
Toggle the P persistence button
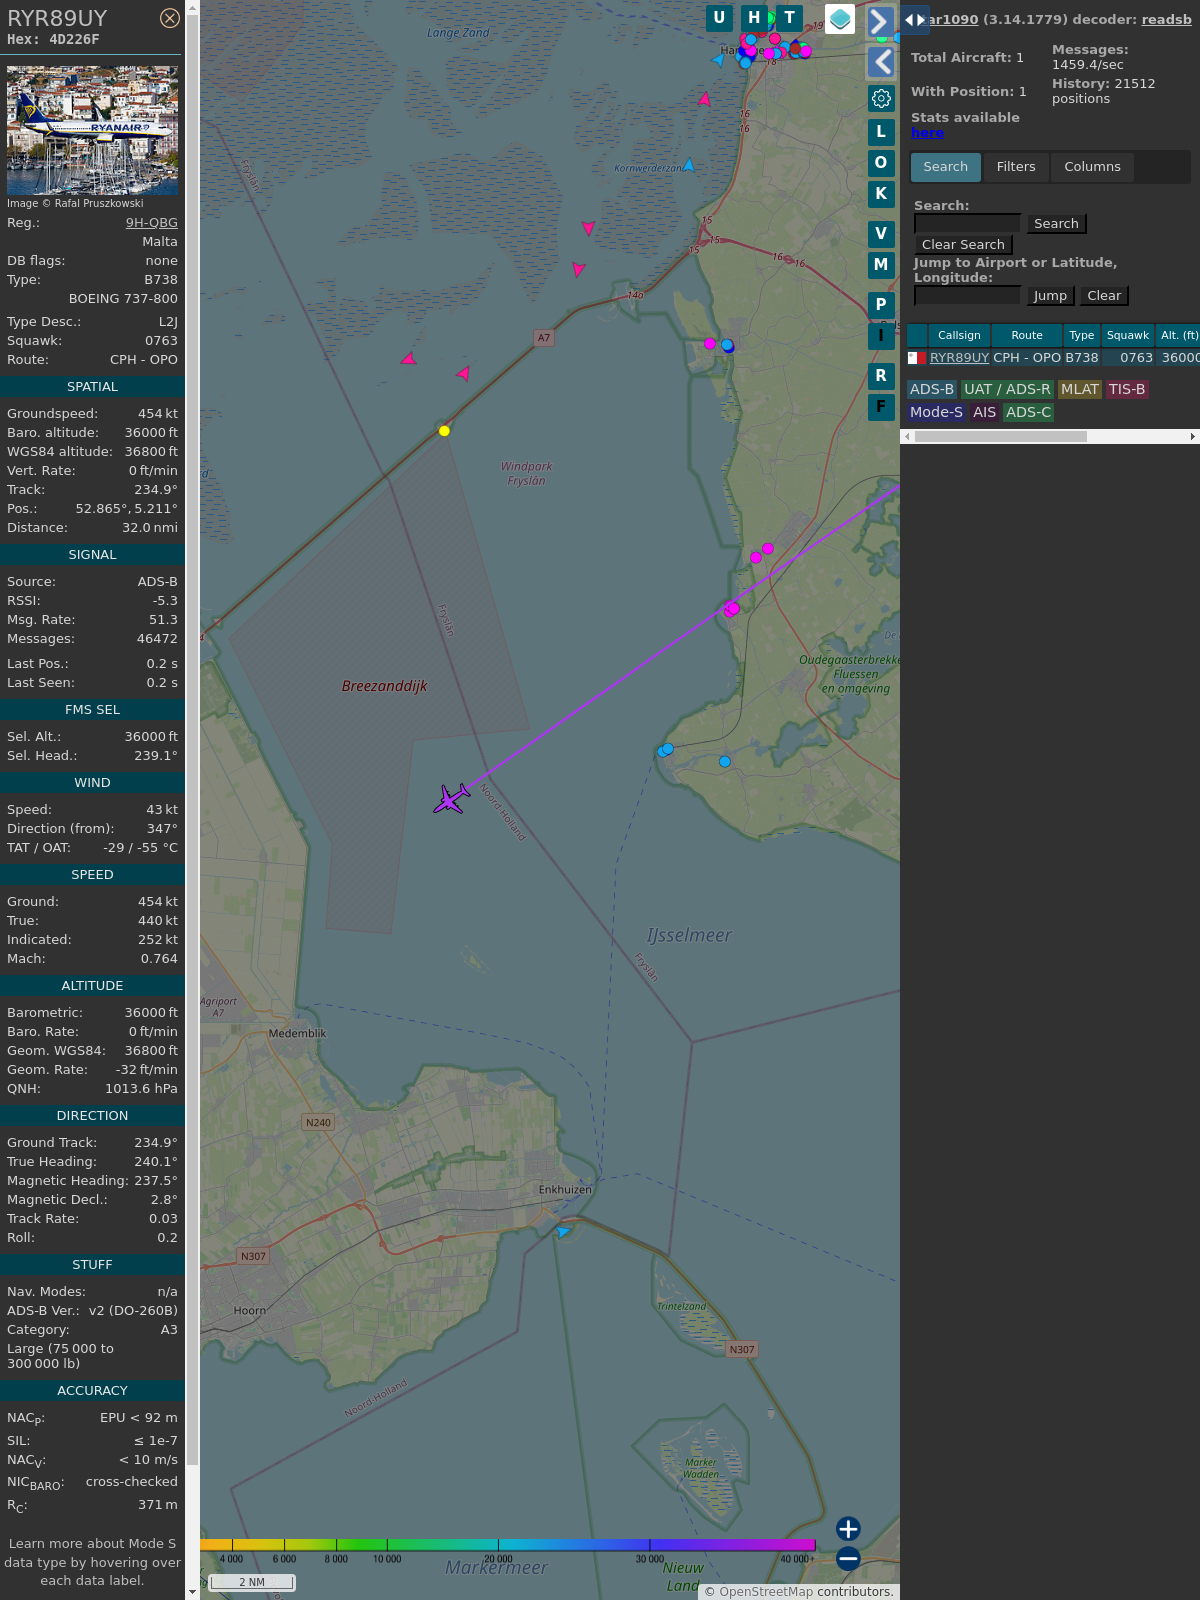(881, 304)
